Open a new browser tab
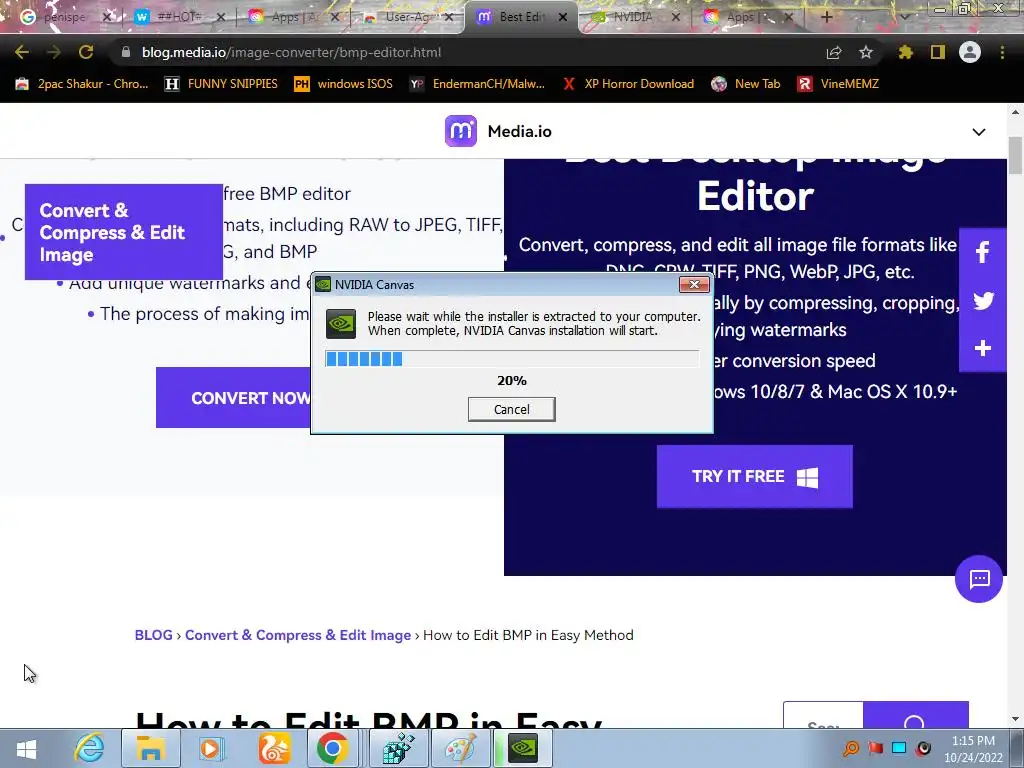1024x768 pixels. (x=827, y=17)
